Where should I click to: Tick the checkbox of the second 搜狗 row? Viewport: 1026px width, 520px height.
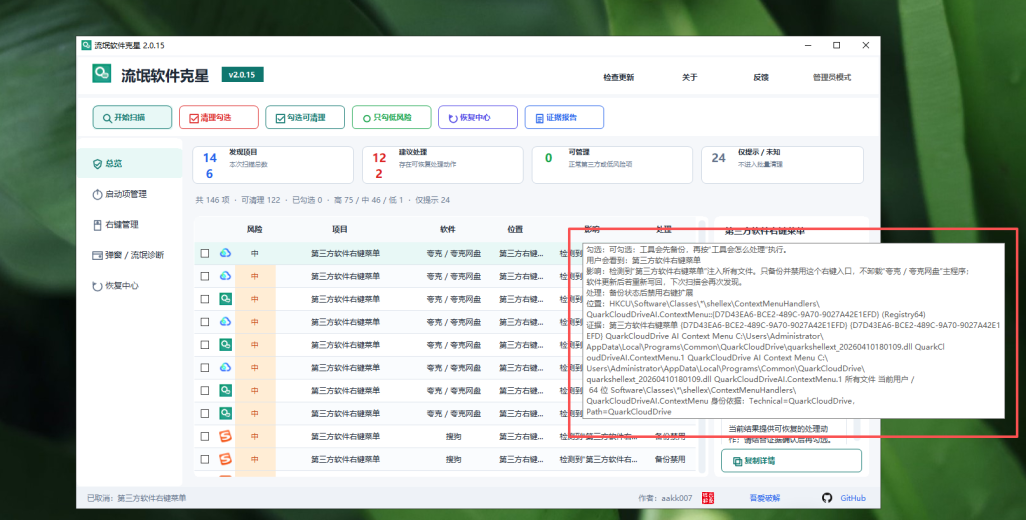coord(205,459)
